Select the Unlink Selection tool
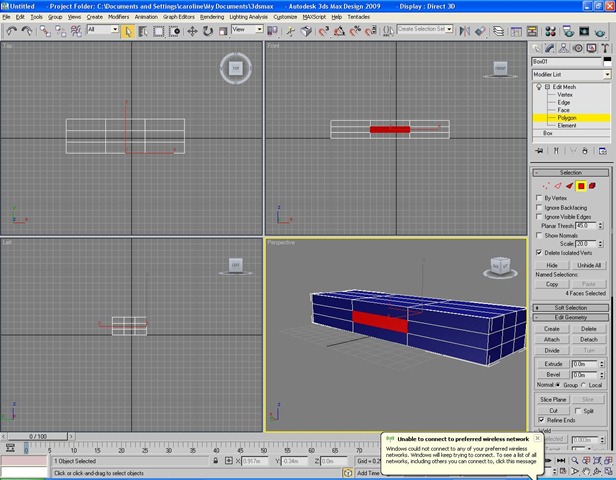 (60, 31)
